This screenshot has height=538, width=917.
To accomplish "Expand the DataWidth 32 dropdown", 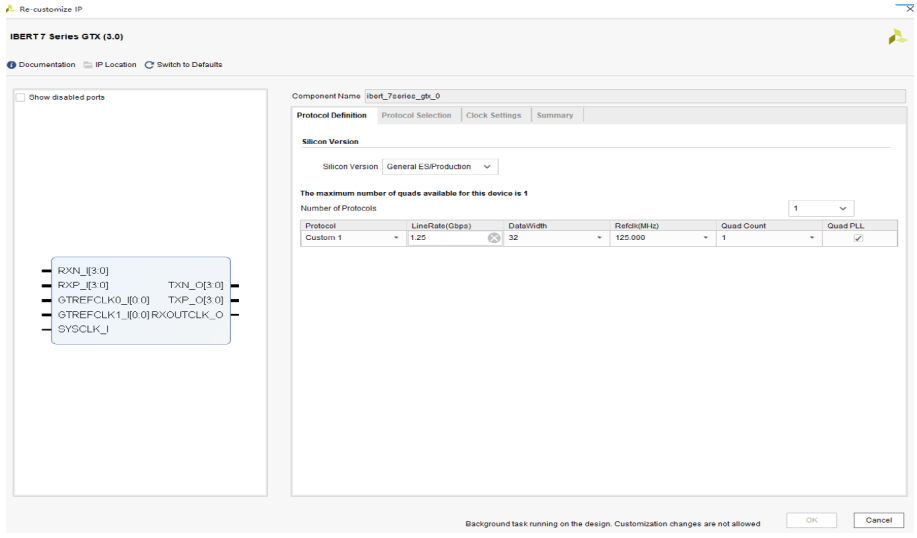I will (x=556, y=238).
